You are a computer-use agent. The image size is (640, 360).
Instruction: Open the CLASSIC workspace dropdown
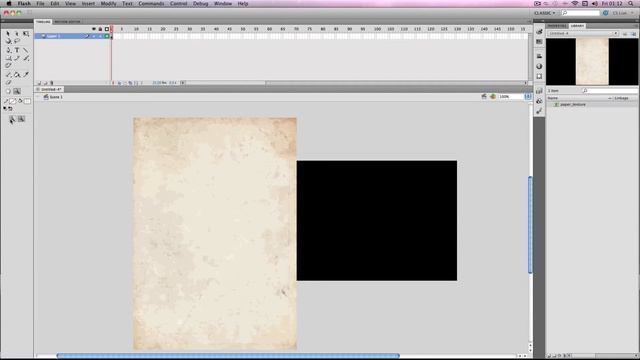click(545, 13)
